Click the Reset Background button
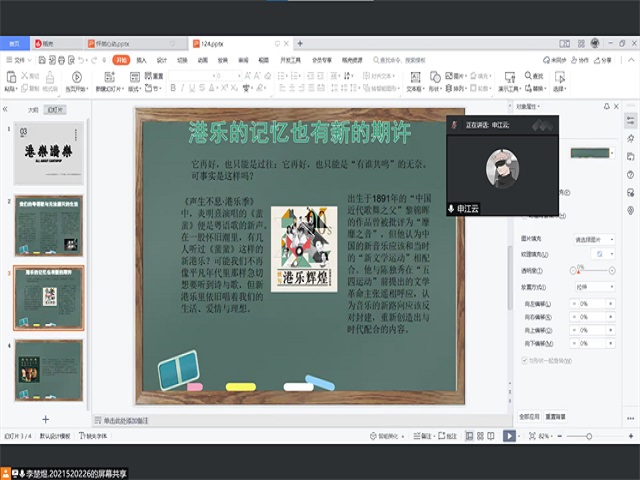Image resolution: width=640 pixels, height=480 pixels. click(556, 416)
